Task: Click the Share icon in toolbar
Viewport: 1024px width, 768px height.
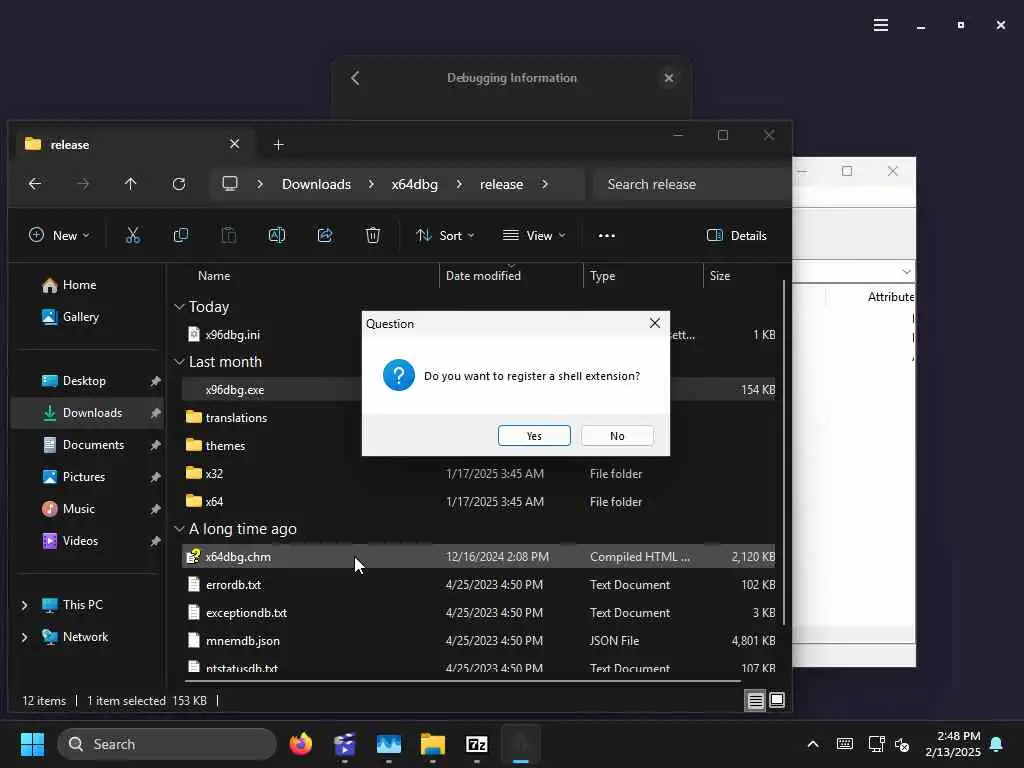Action: (325, 235)
